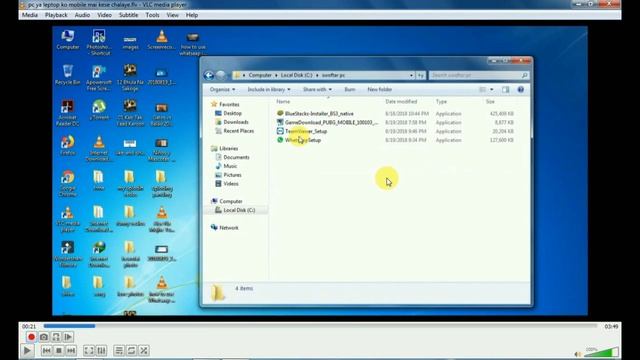Open the Include in library dropdown

pyautogui.click(x=269, y=89)
